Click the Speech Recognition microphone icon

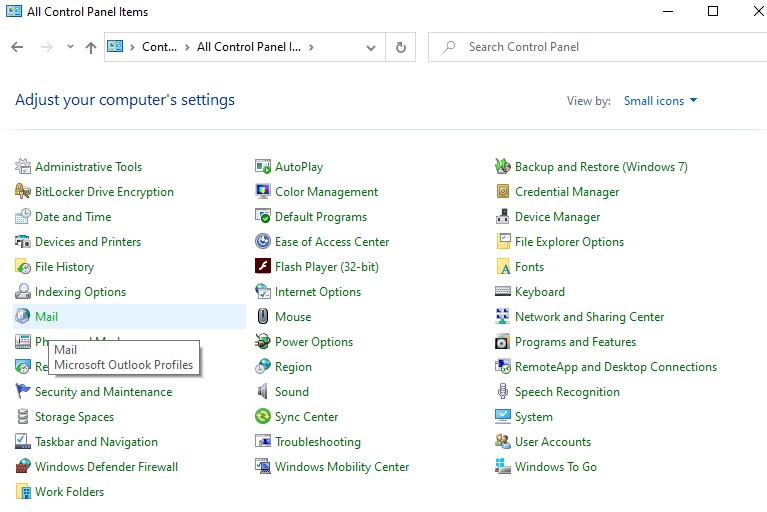(x=502, y=391)
